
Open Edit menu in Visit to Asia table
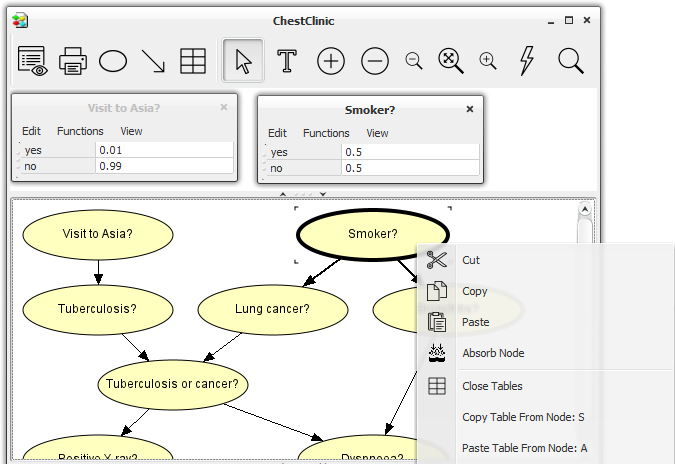tap(31, 131)
